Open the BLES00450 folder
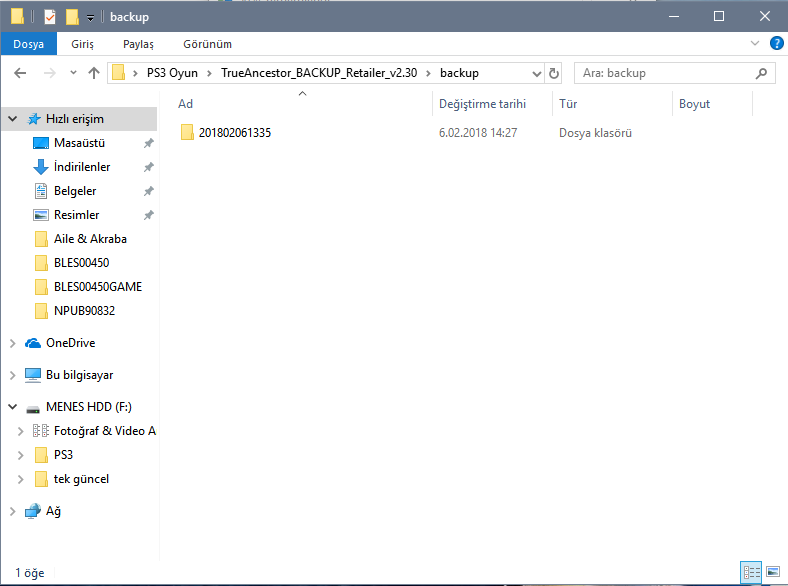This screenshot has width=788, height=586. [81, 263]
